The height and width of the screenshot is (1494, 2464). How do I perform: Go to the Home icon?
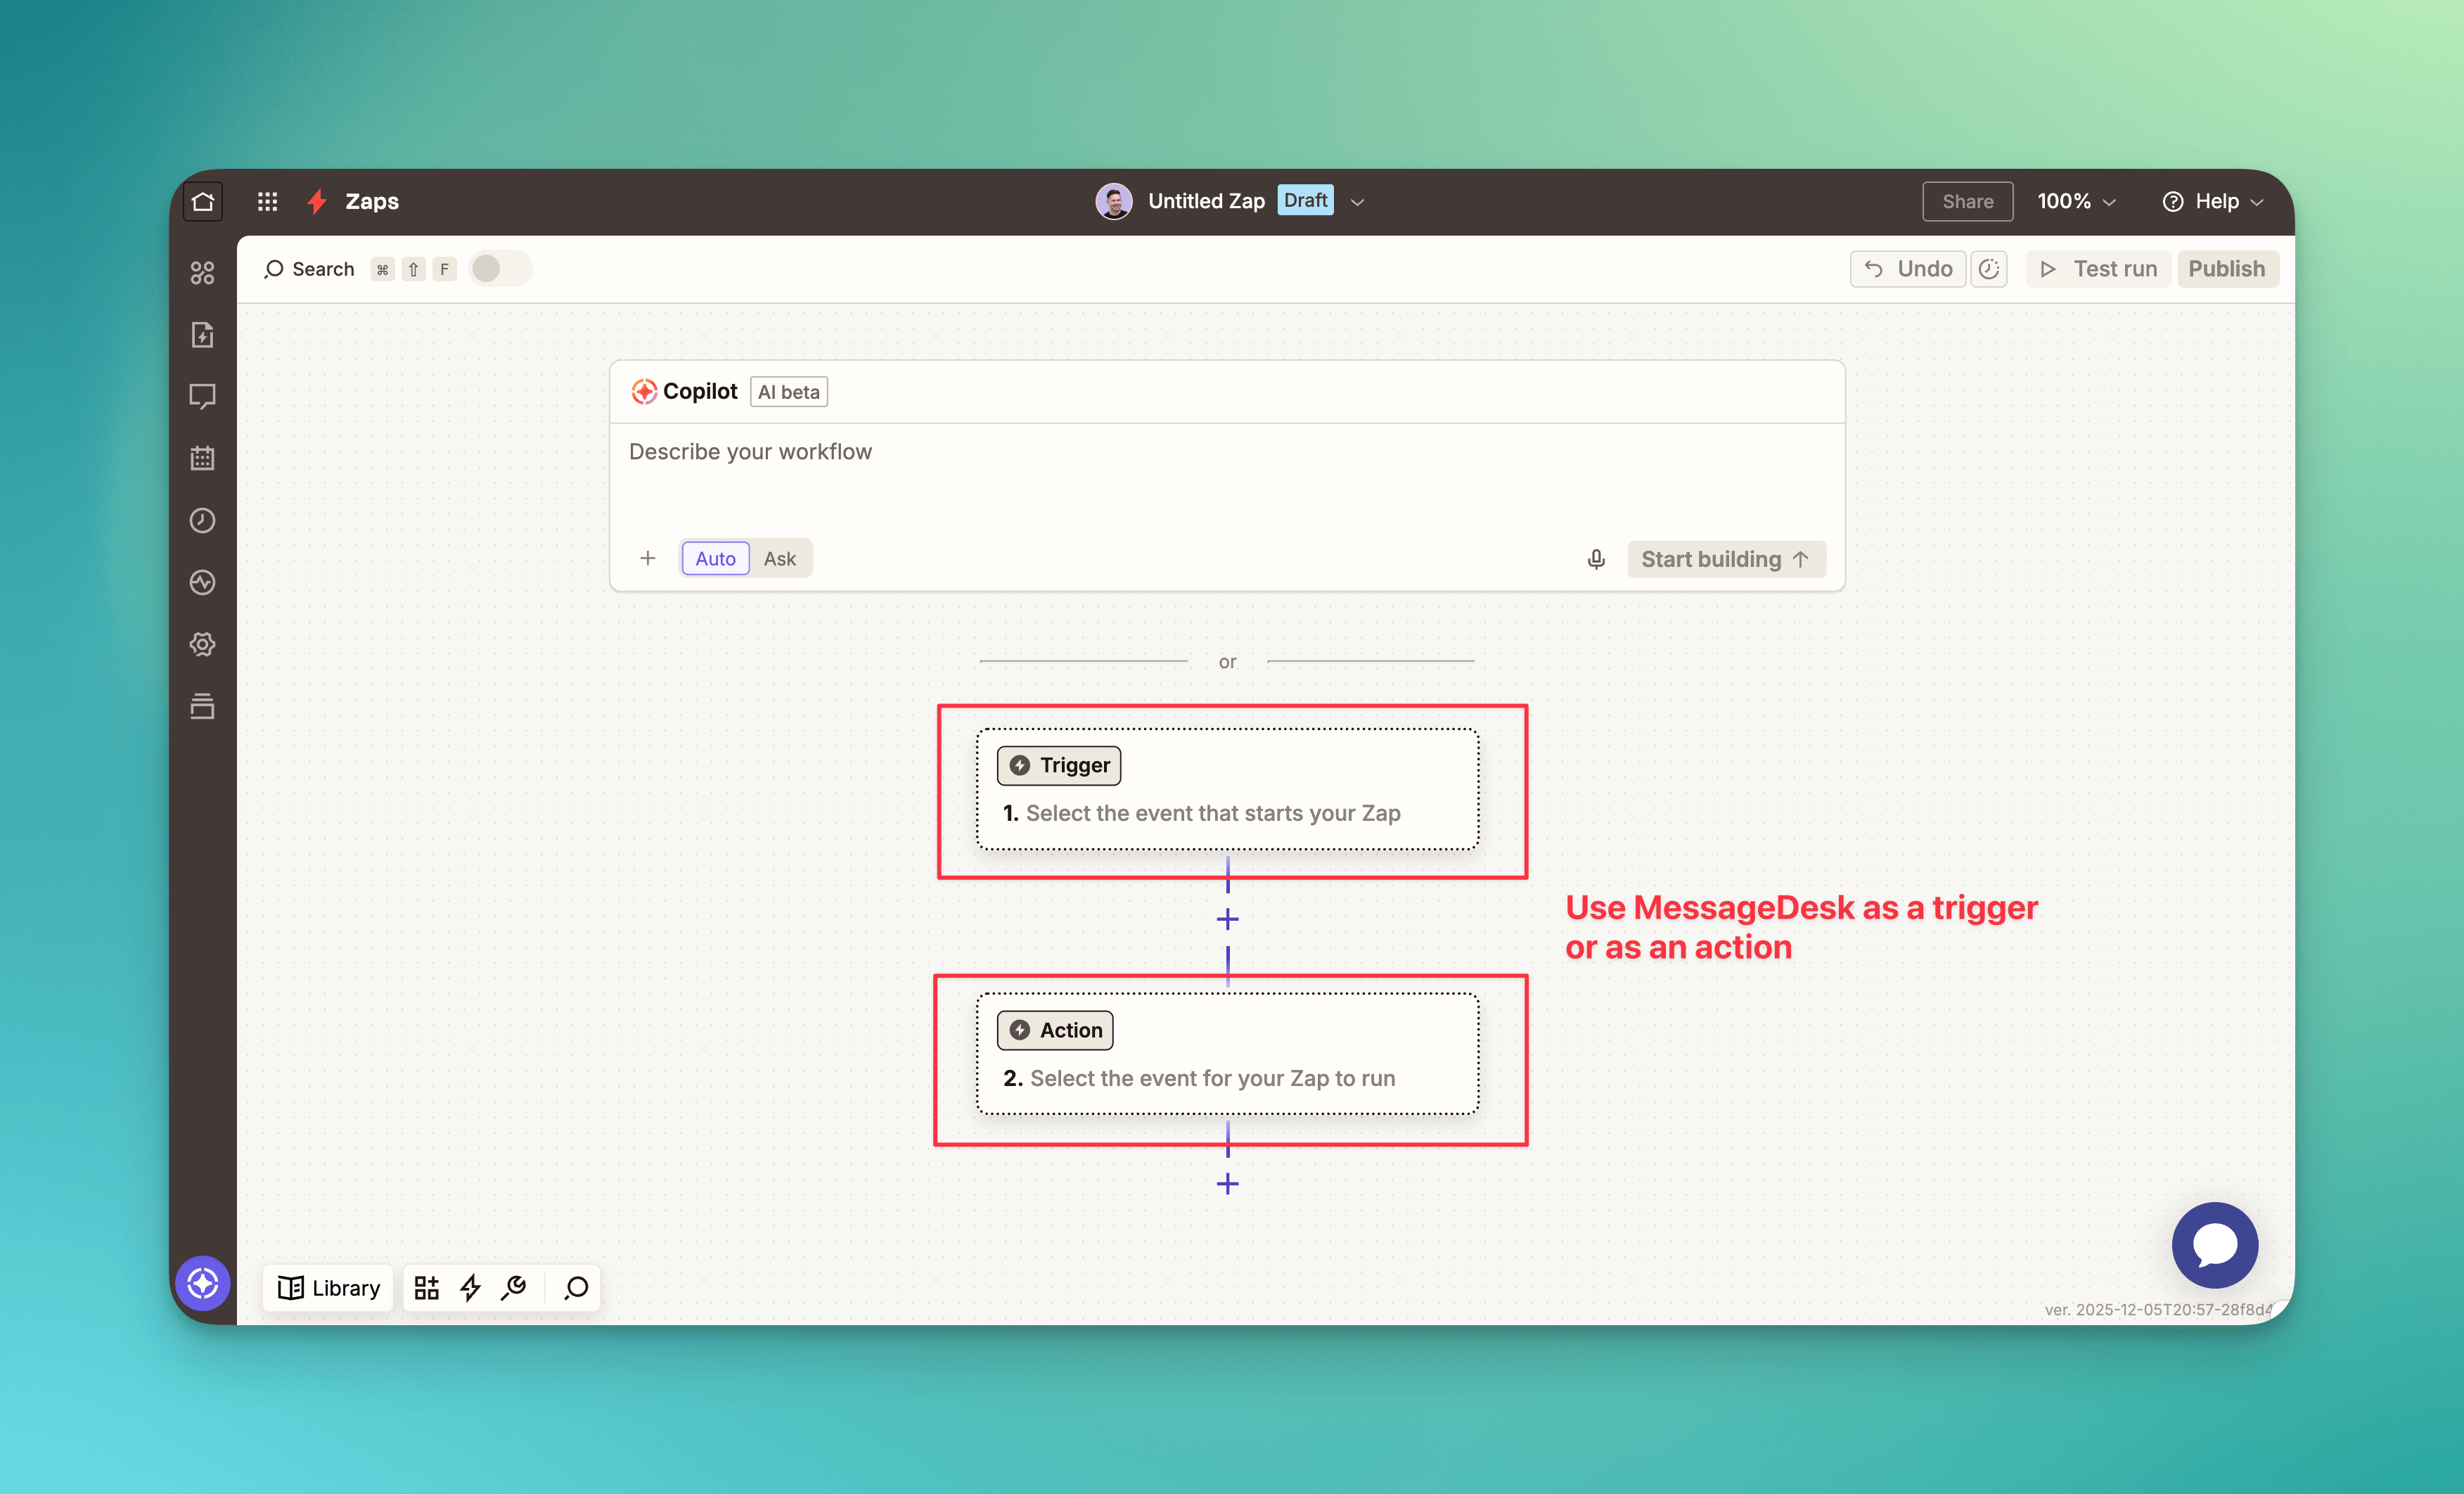click(x=203, y=201)
